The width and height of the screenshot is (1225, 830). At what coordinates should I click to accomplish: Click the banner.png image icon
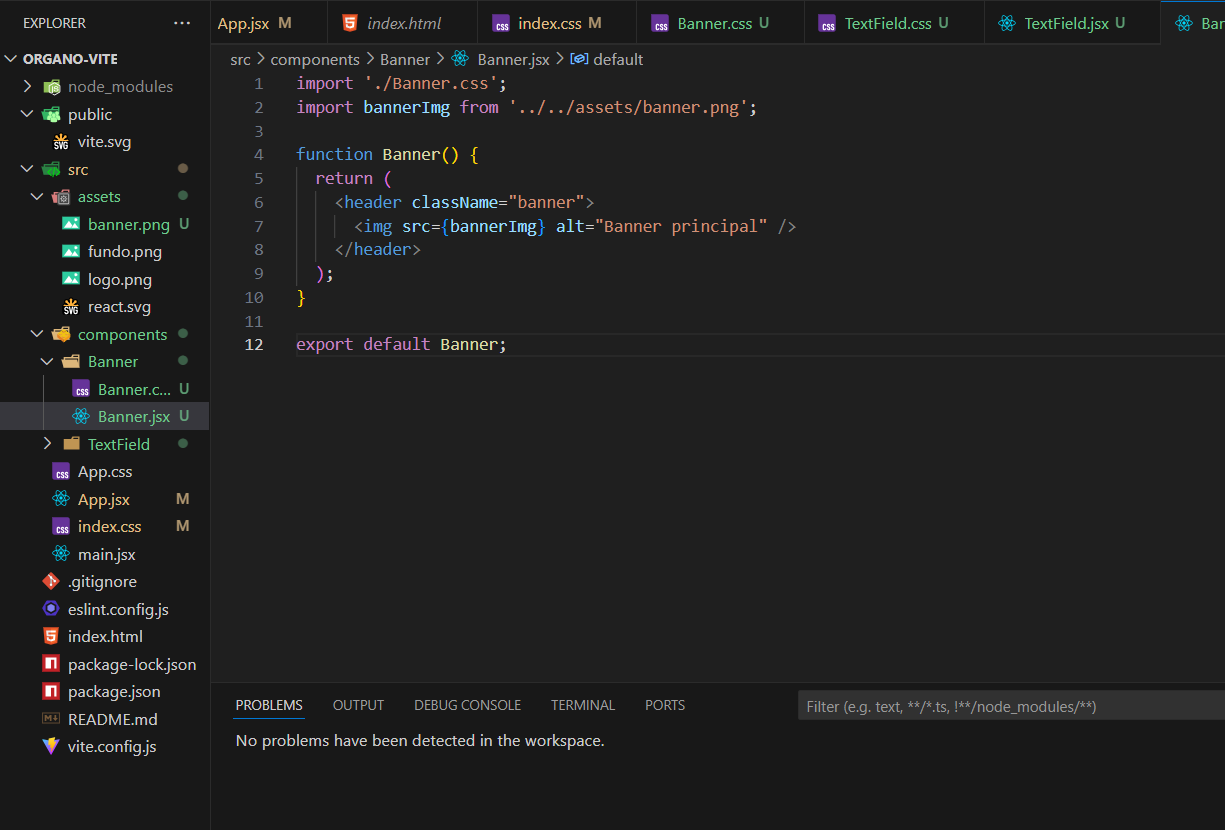pos(71,224)
